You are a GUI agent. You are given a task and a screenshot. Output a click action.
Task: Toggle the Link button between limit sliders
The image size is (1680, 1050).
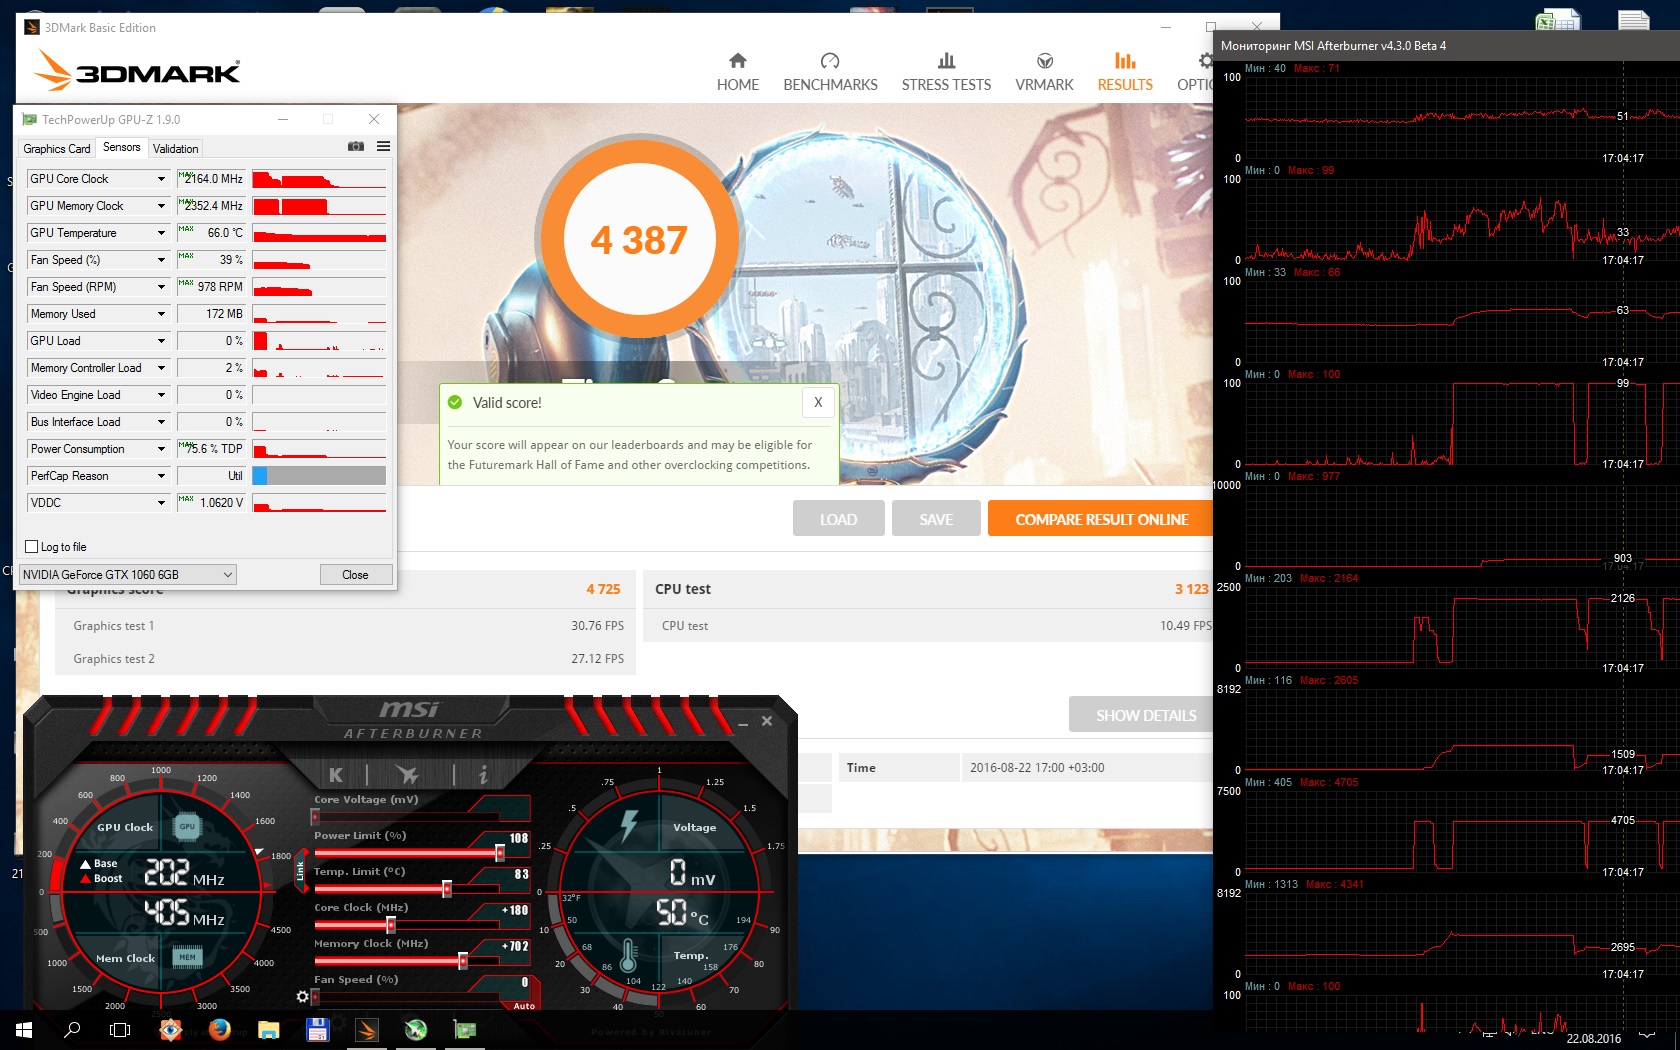tap(300, 871)
